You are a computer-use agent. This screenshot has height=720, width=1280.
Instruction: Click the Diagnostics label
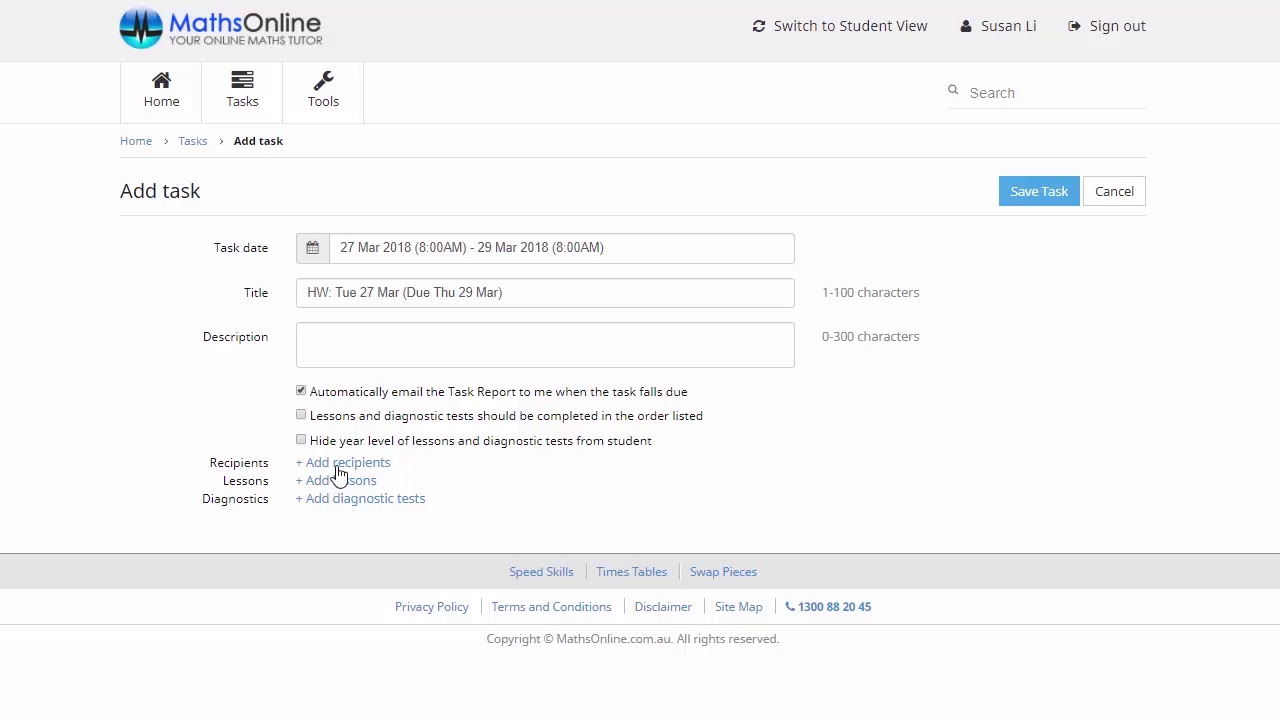click(x=235, y=499)
